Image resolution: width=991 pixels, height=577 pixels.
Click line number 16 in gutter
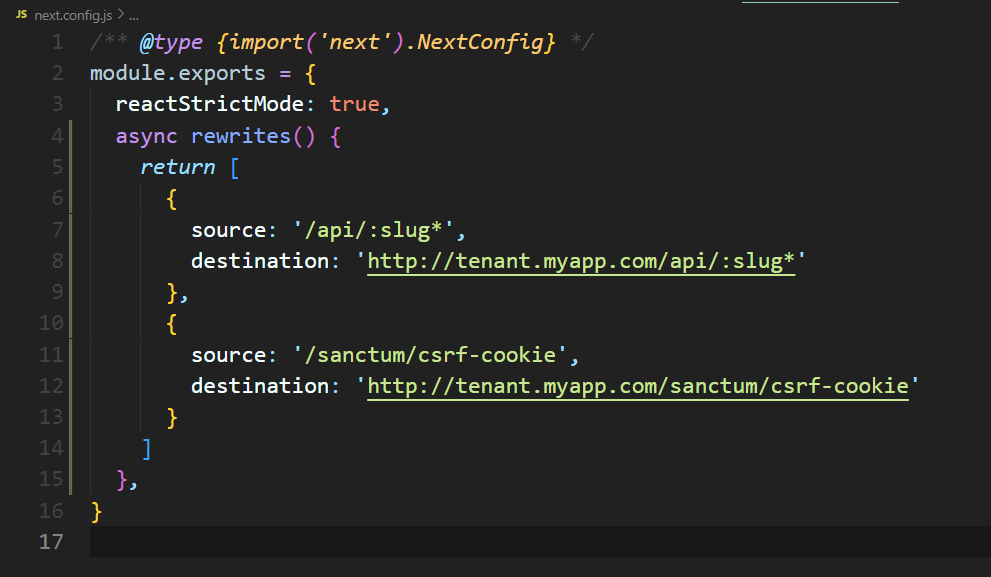(x=51, y=511)
